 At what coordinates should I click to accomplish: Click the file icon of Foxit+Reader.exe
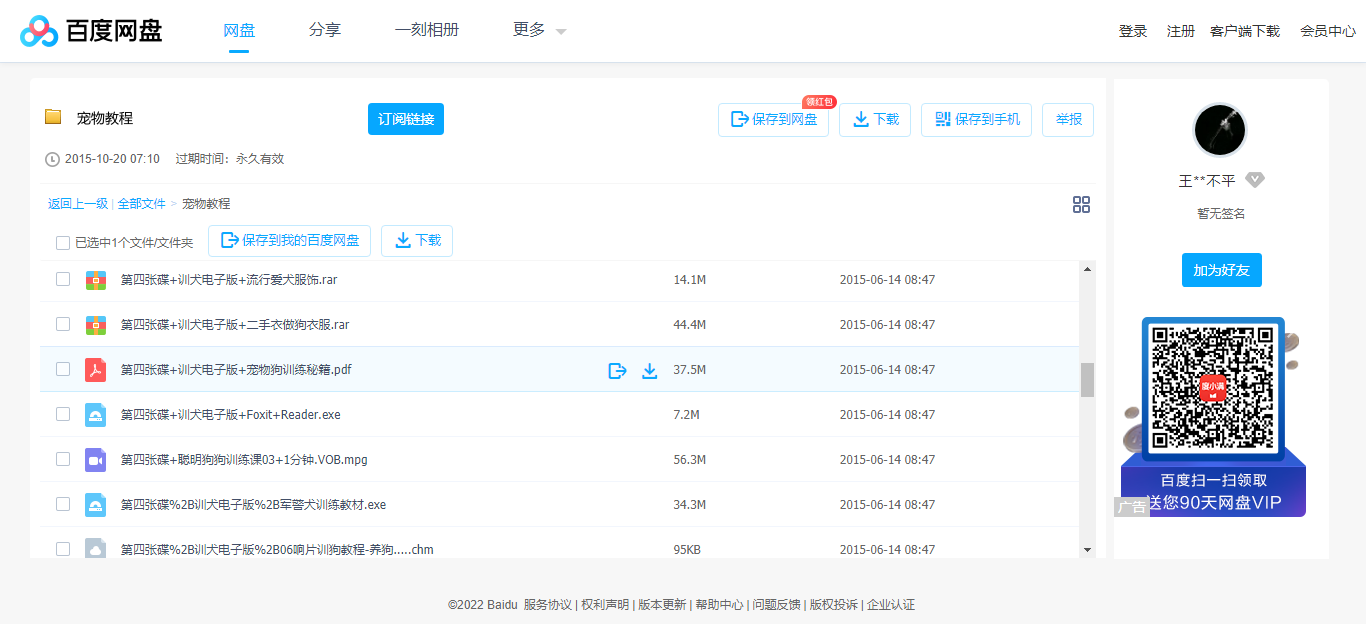[95, 414]
